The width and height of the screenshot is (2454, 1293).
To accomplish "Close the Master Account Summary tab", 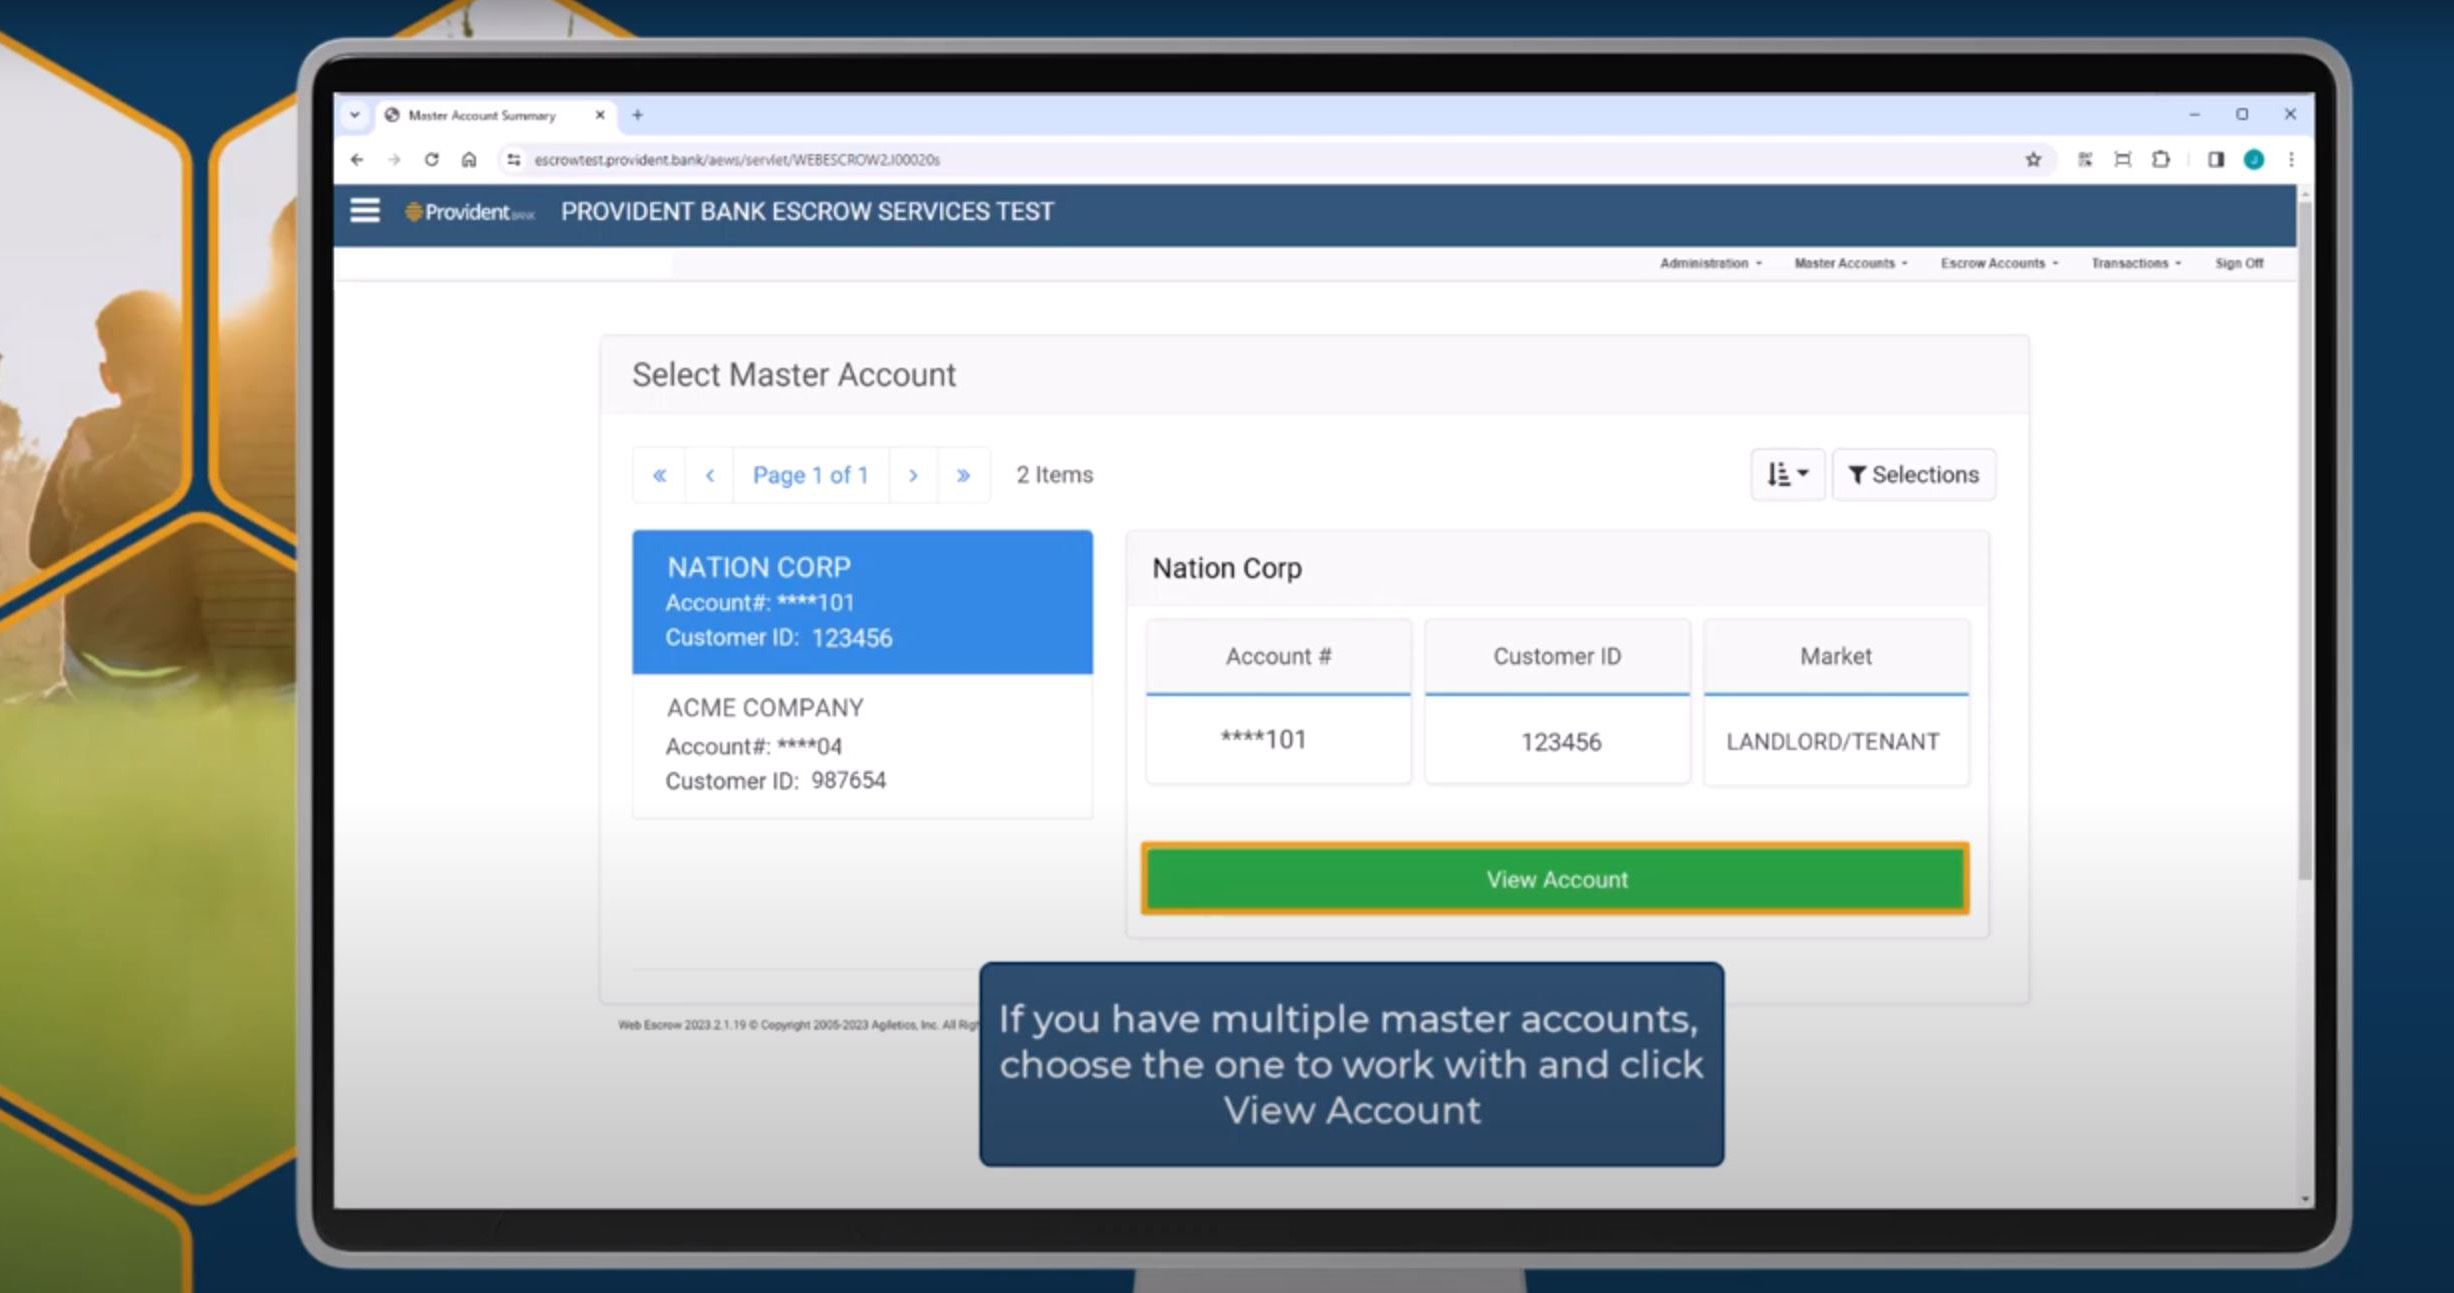I will click(600, 115).
